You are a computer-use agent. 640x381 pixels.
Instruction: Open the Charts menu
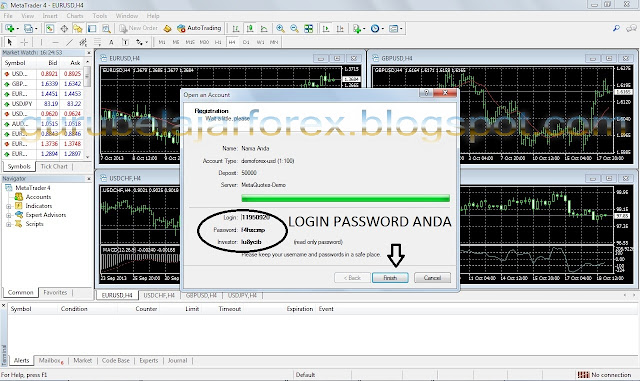pos(75,16)
